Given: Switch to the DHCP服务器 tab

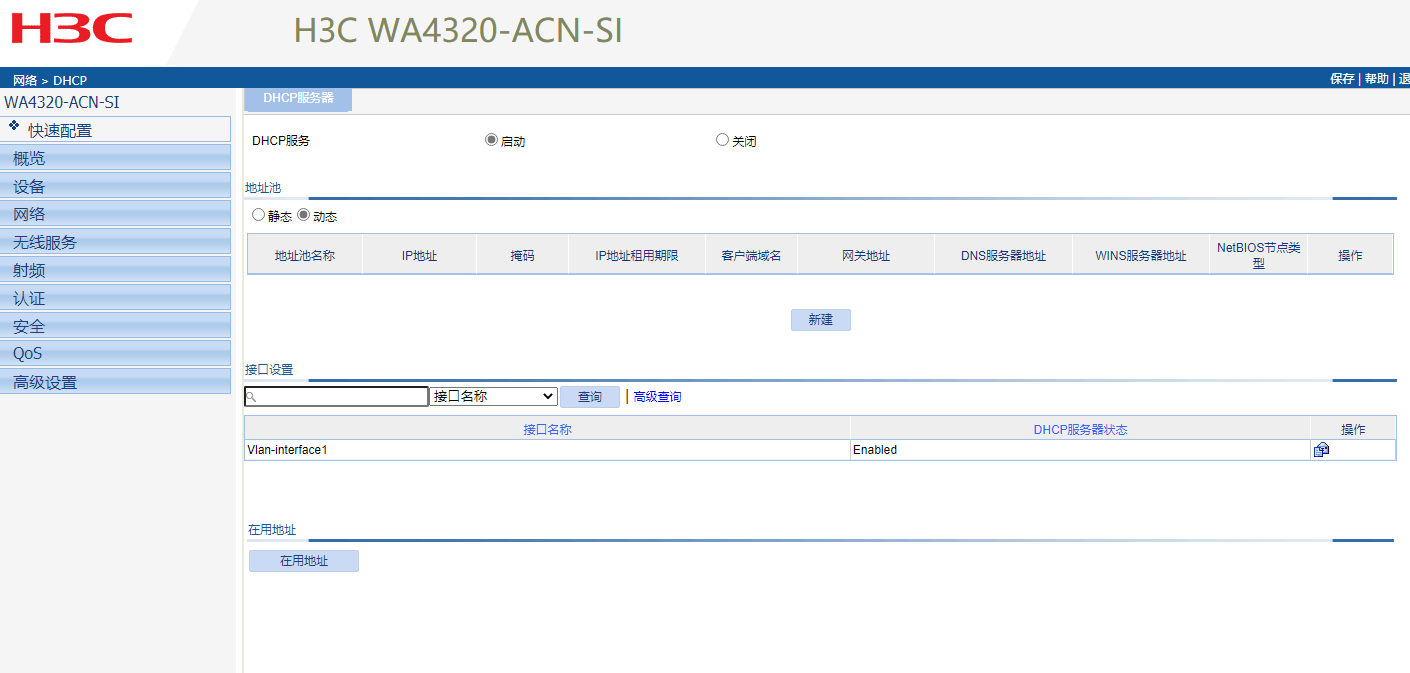Looking at the screenshot, I should tap(298, 99).
